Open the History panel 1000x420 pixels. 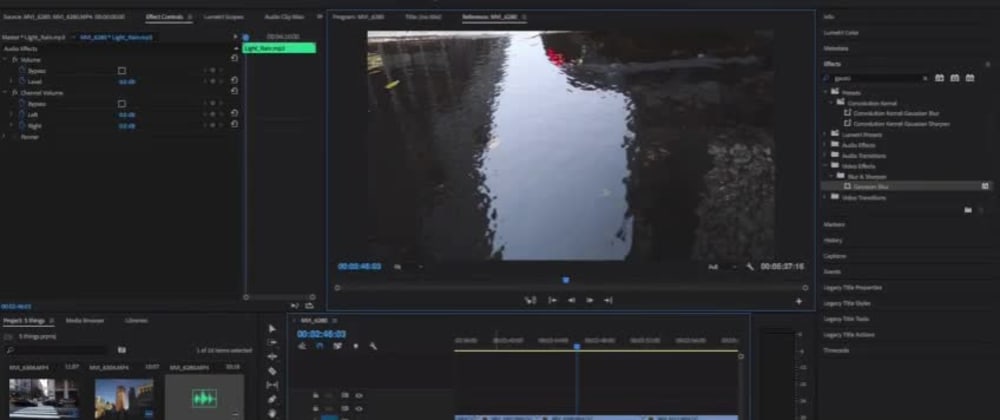click(833, 240)
